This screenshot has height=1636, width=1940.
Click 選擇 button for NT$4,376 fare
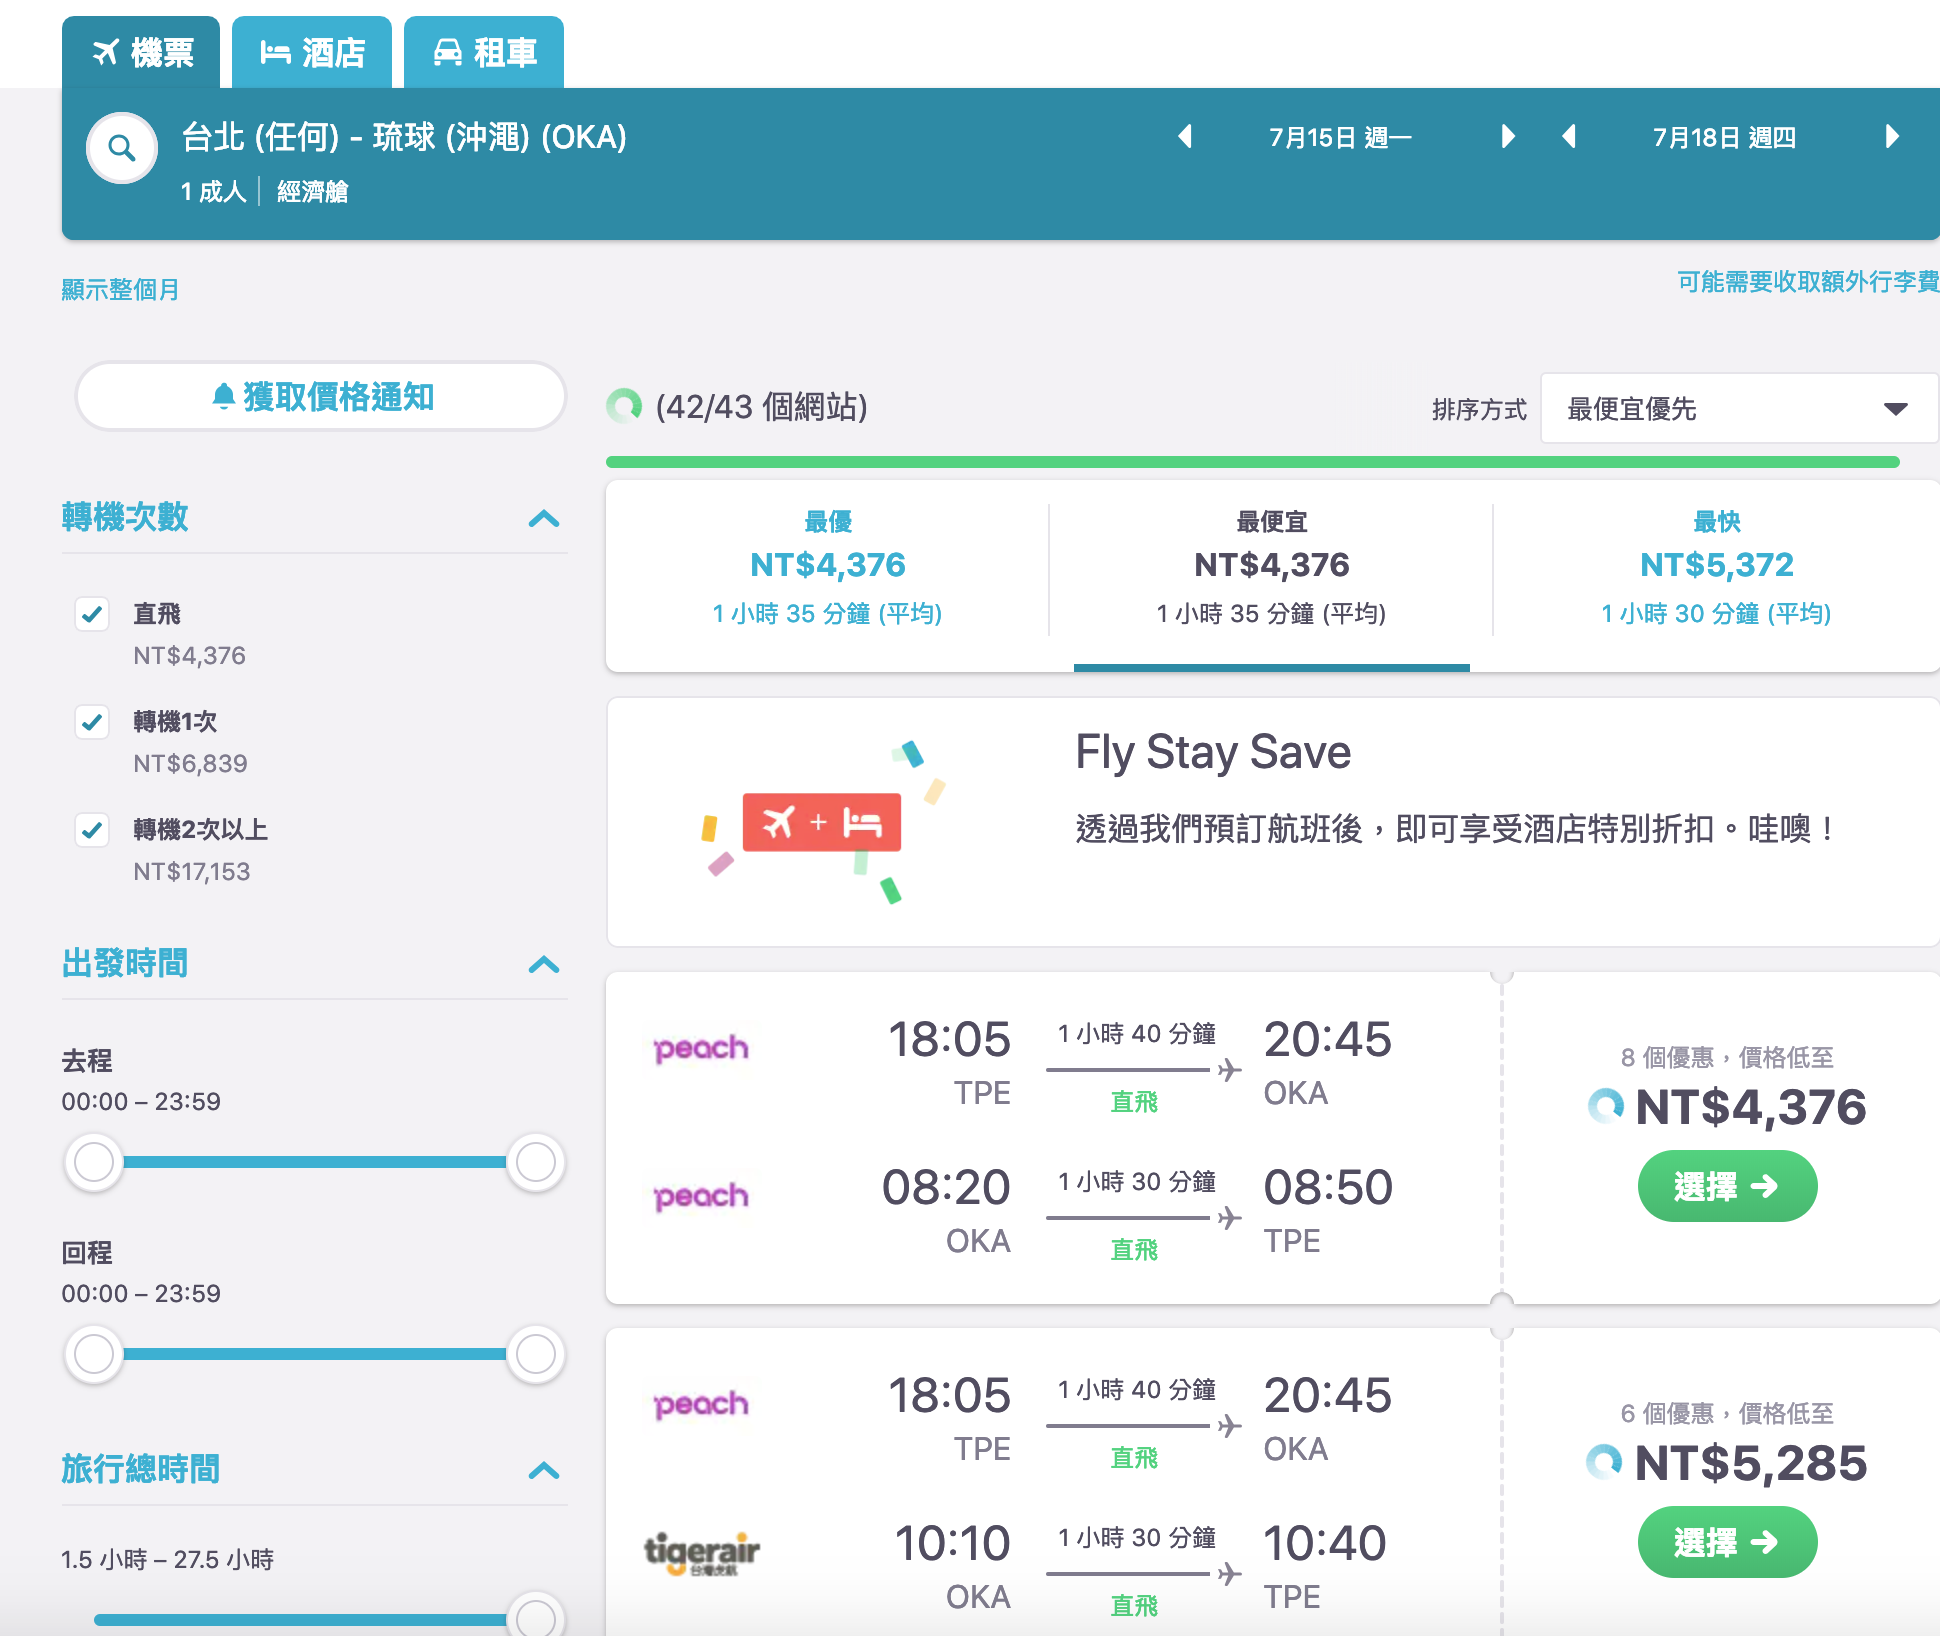pyautogui.click(x=1727, y=1186)
